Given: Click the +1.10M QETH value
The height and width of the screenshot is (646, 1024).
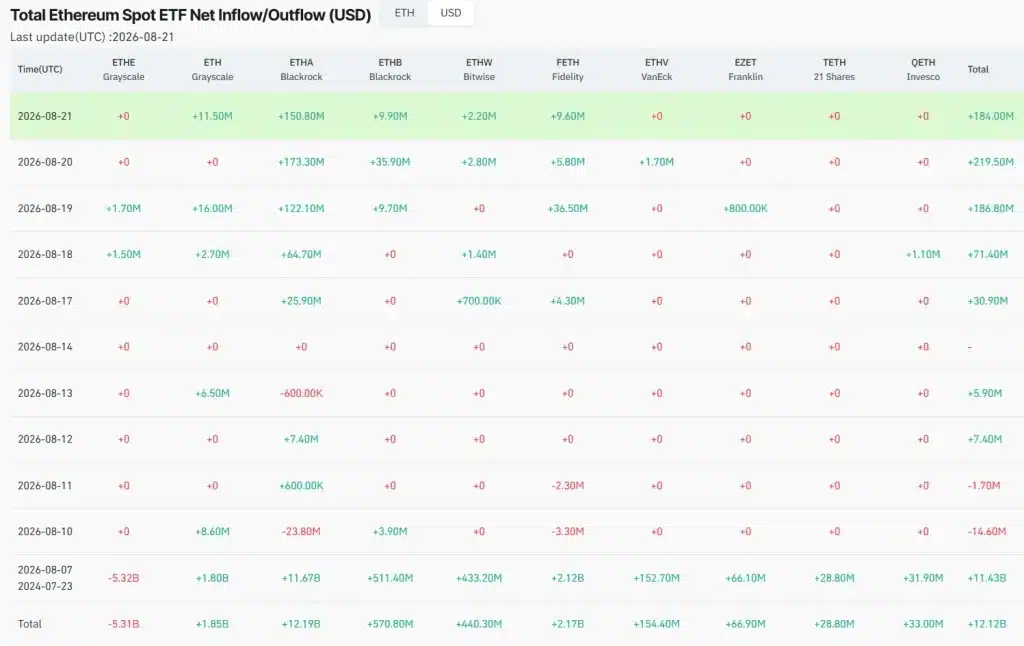Looking at the screenshot, I should pos(923,254).
